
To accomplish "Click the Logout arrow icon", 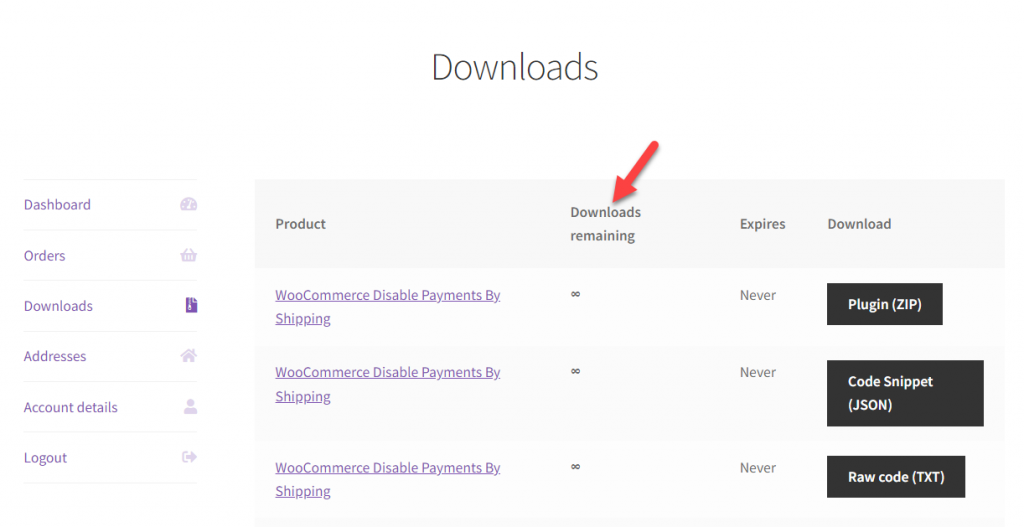I will [189, 457].
